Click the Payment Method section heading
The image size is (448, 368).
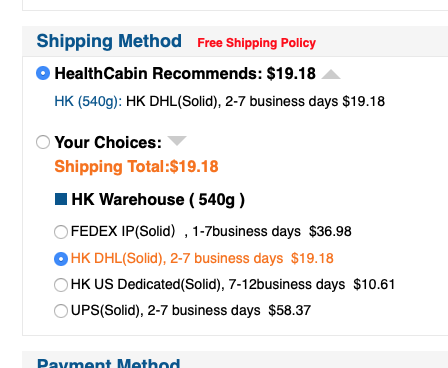click(x=109, y=363)
